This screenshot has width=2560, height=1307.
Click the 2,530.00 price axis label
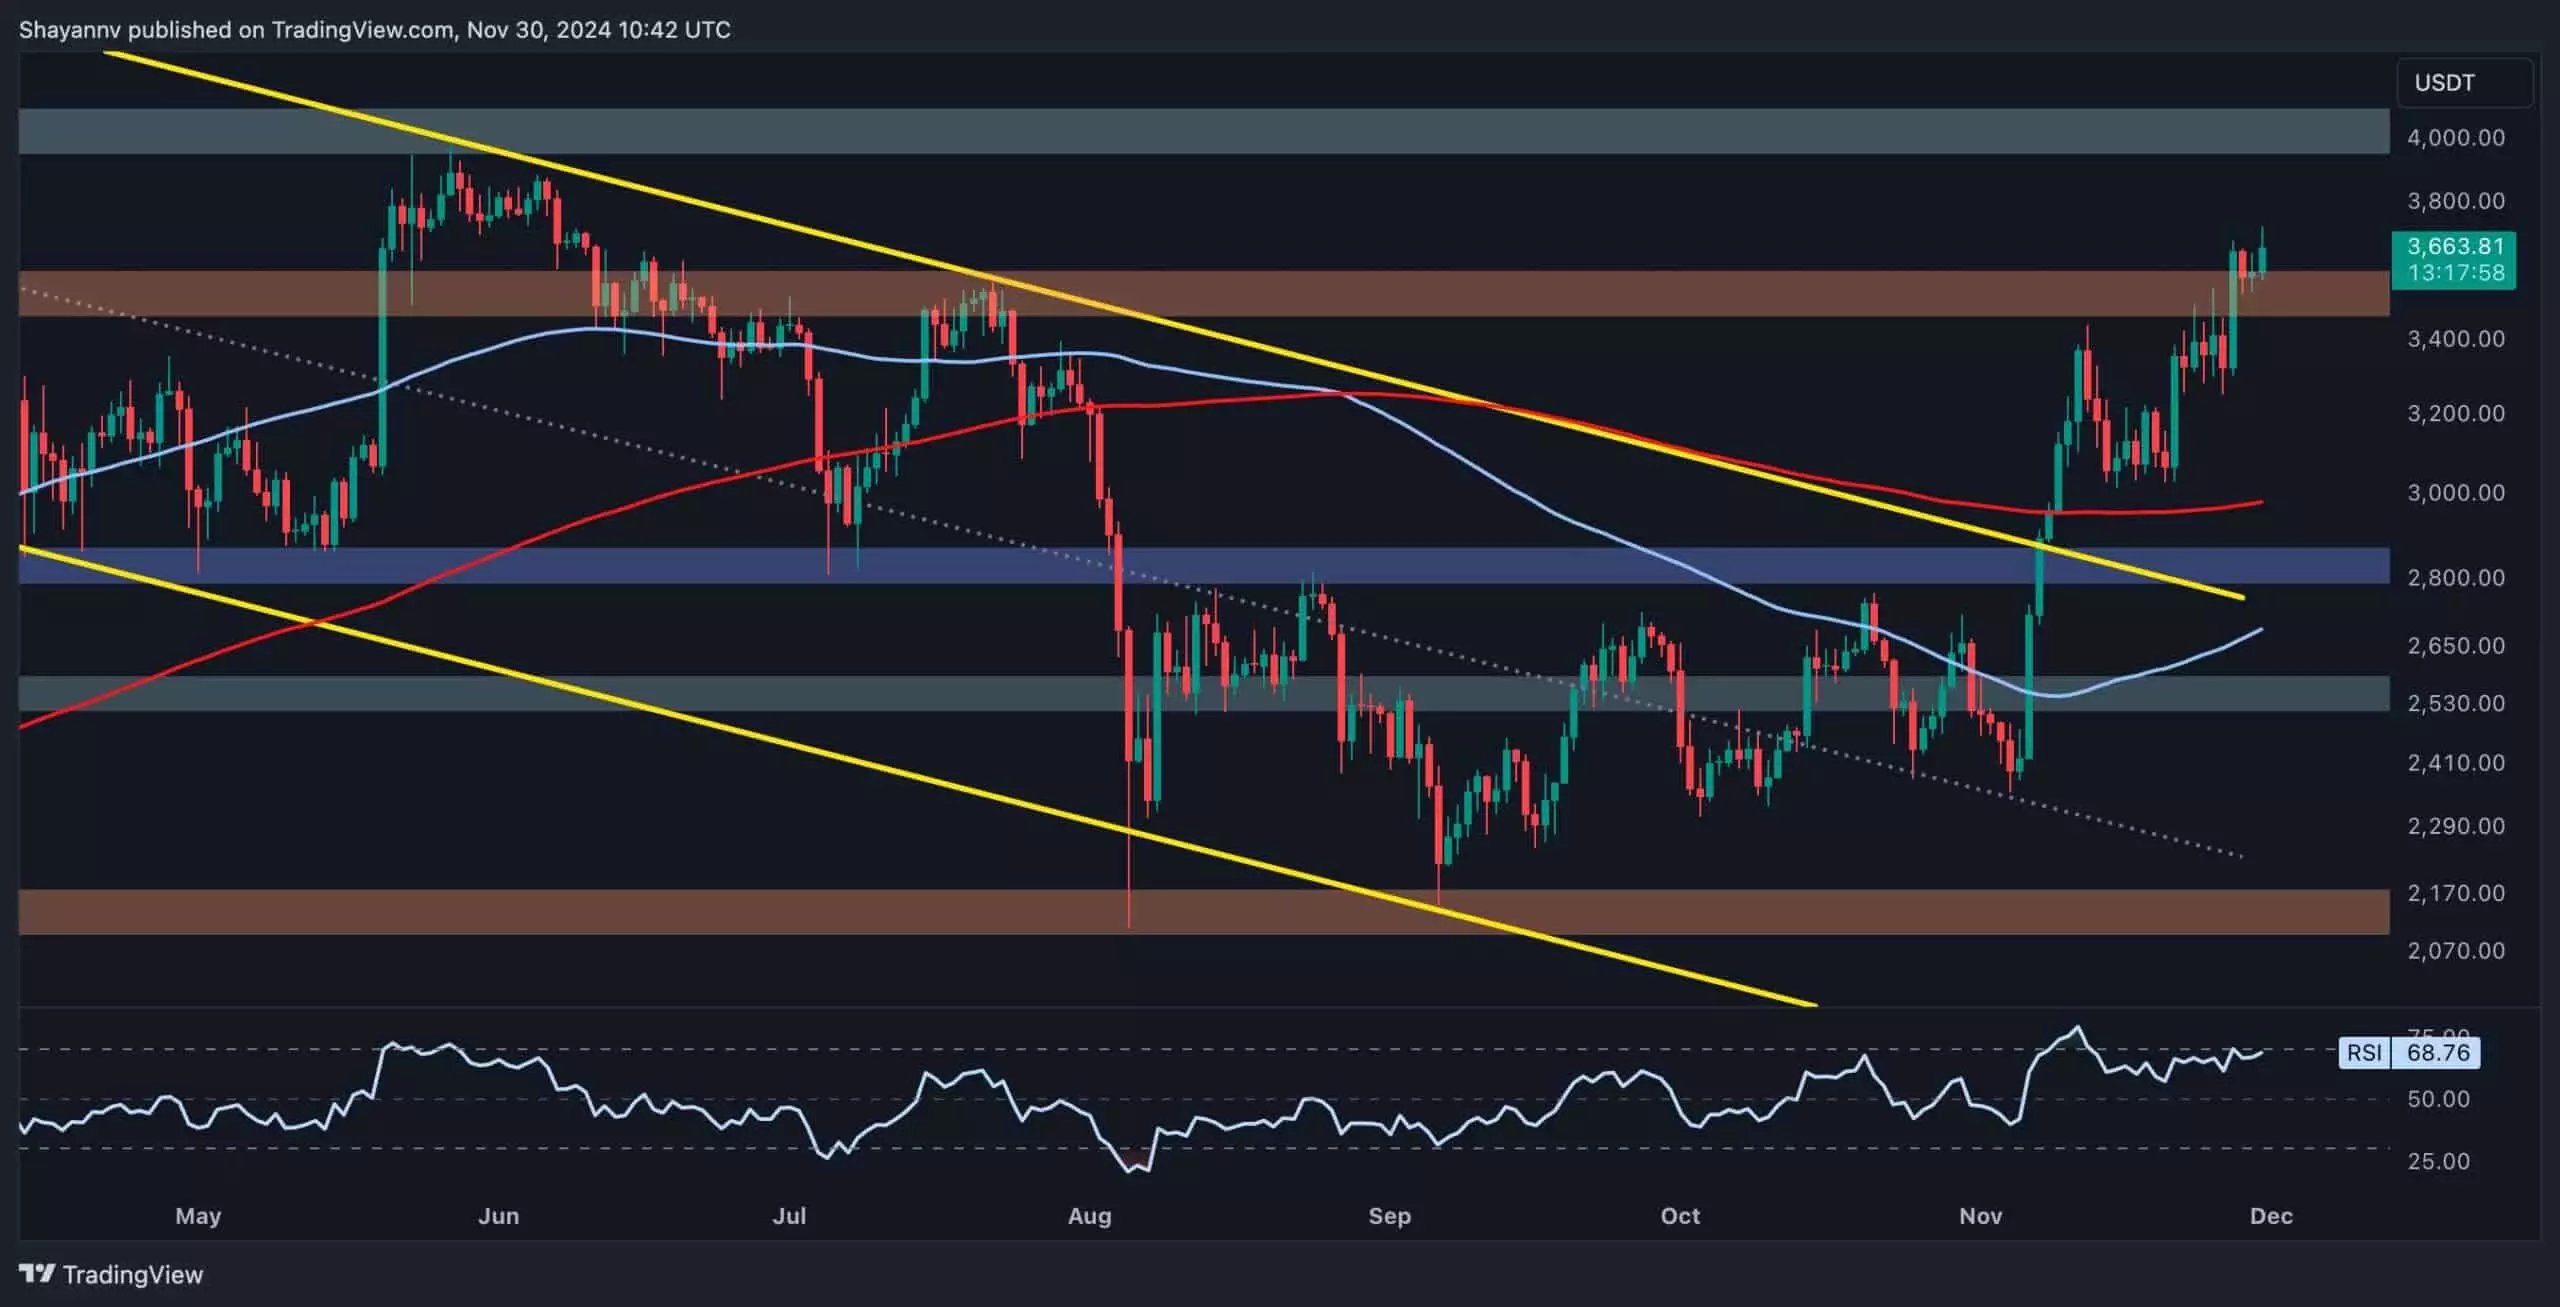click(2456, 704)
